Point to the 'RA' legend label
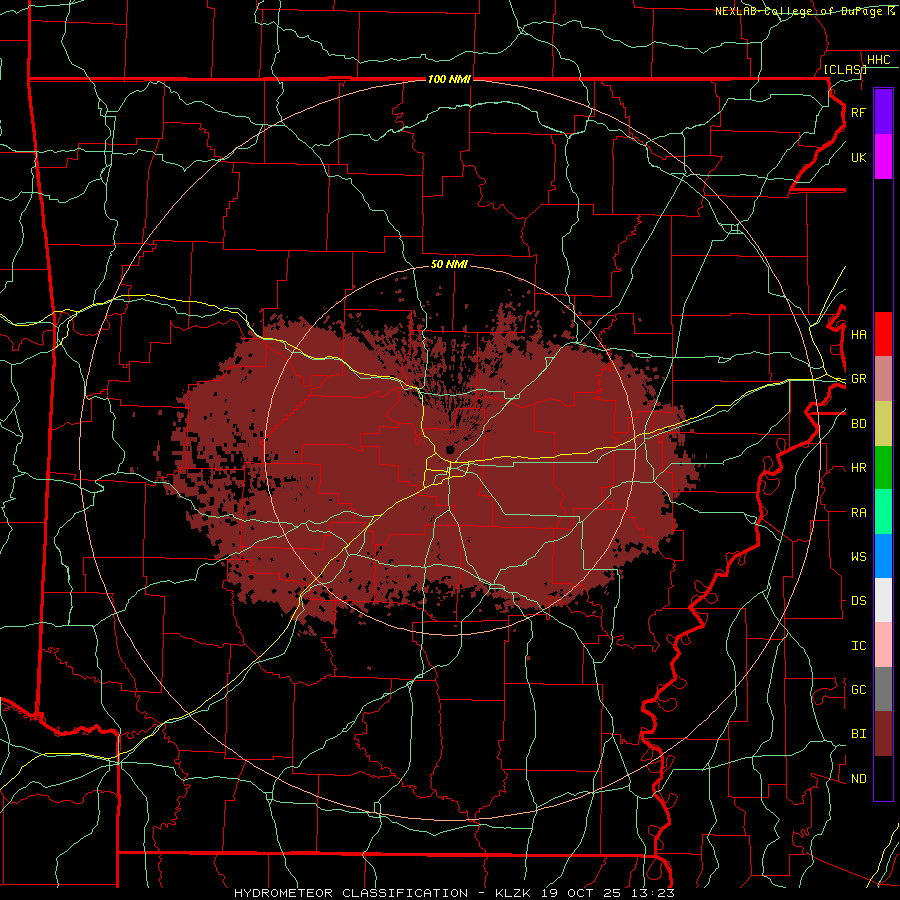This screenshot has height=900, width=900. pyautogui.click(x=858, y=513)
